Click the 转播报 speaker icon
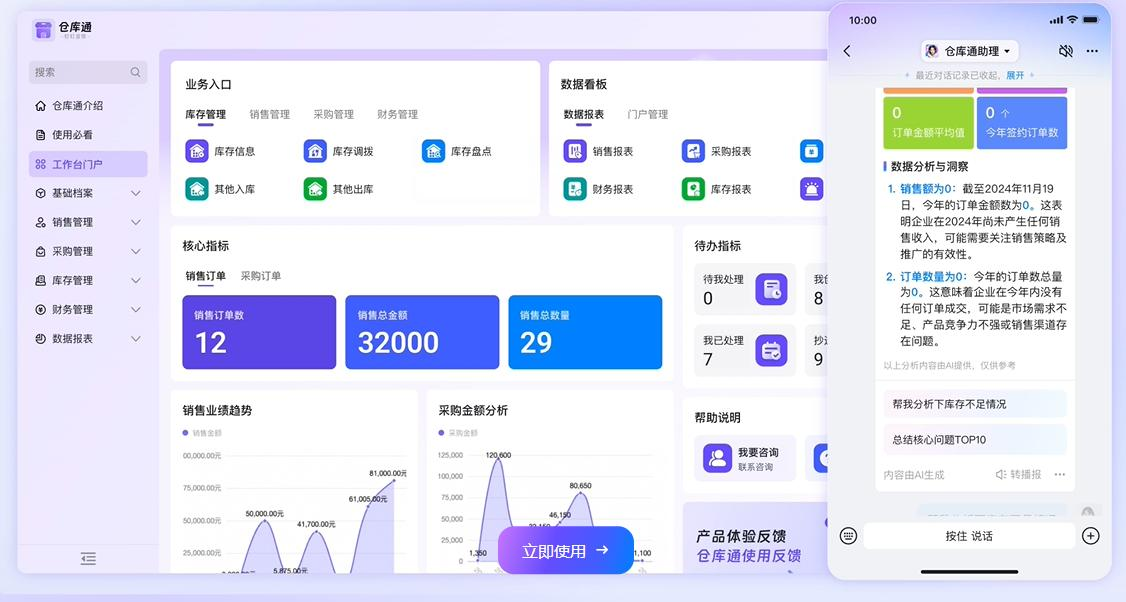Viewport: 1126px width, 602px height. [x=1001, y=475]
